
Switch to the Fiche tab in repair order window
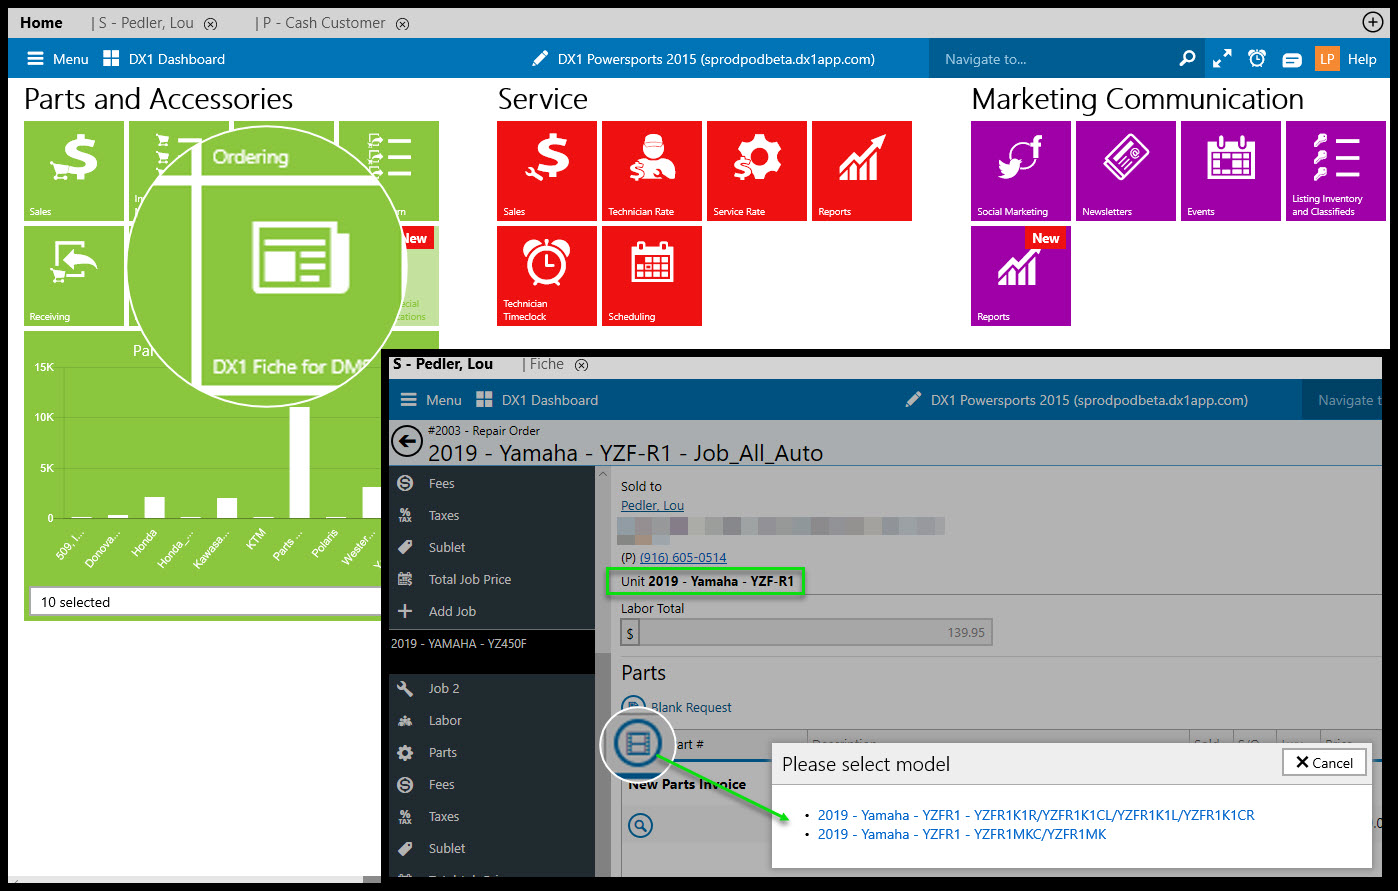click(x=546, y=364)
